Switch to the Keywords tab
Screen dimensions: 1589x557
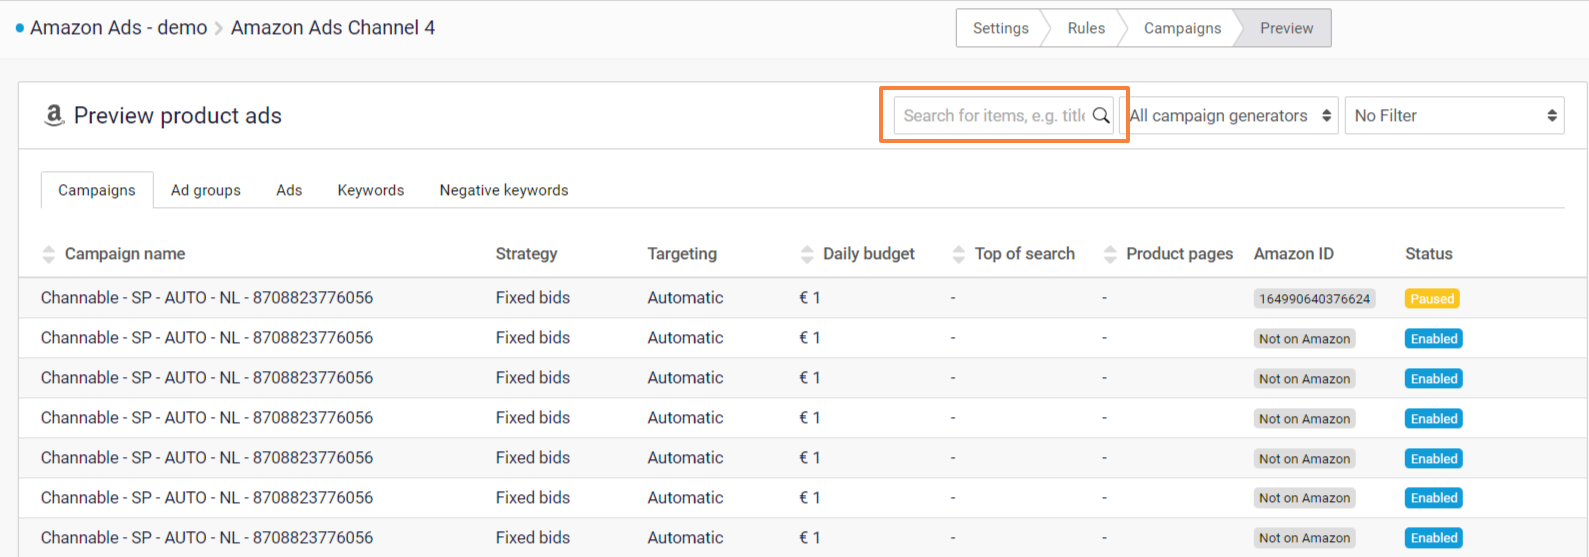tap(371, 190)
